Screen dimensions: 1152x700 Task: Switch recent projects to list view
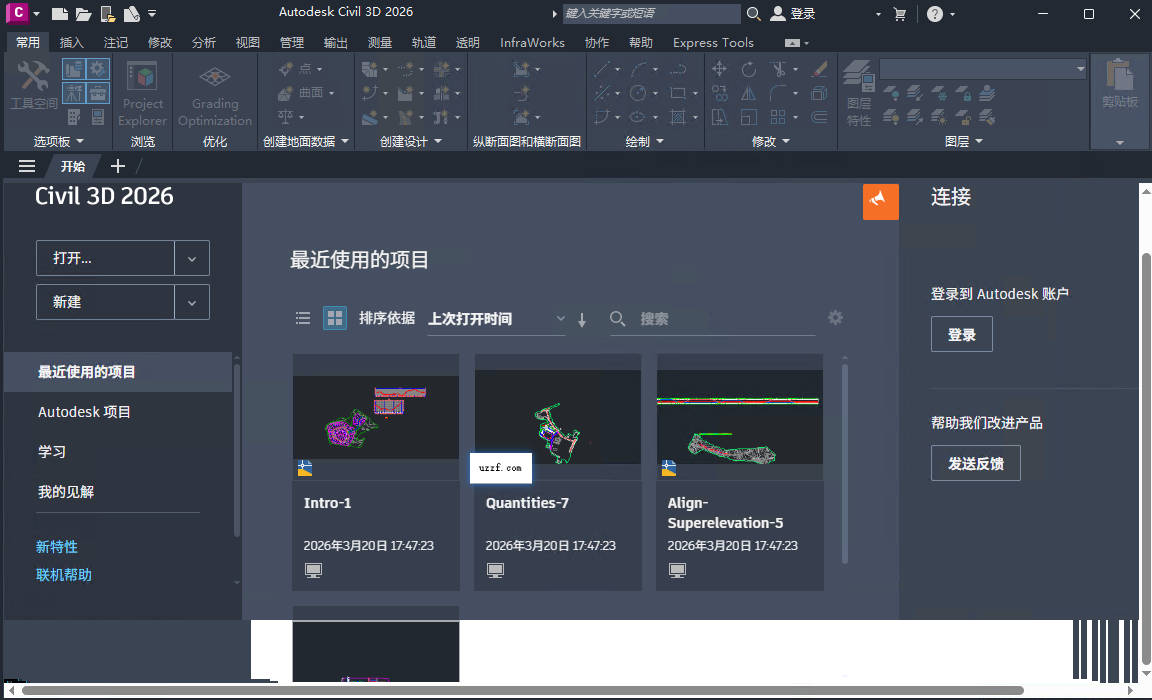(x=303, y=317)
